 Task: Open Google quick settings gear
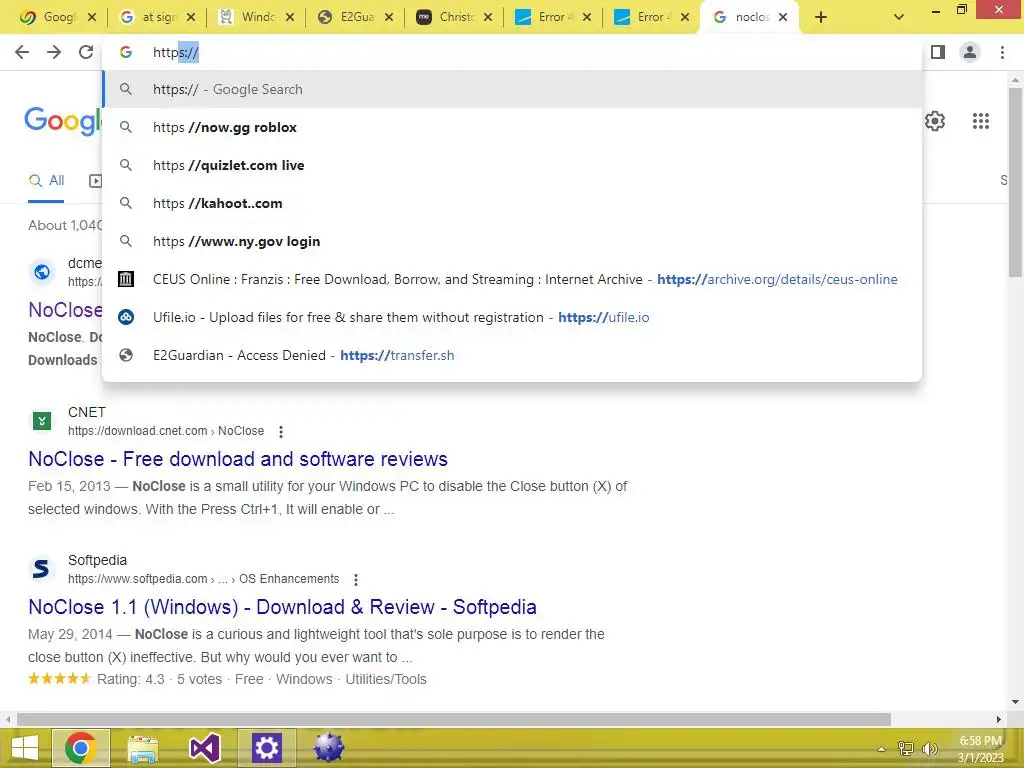[x=935, y=121]
